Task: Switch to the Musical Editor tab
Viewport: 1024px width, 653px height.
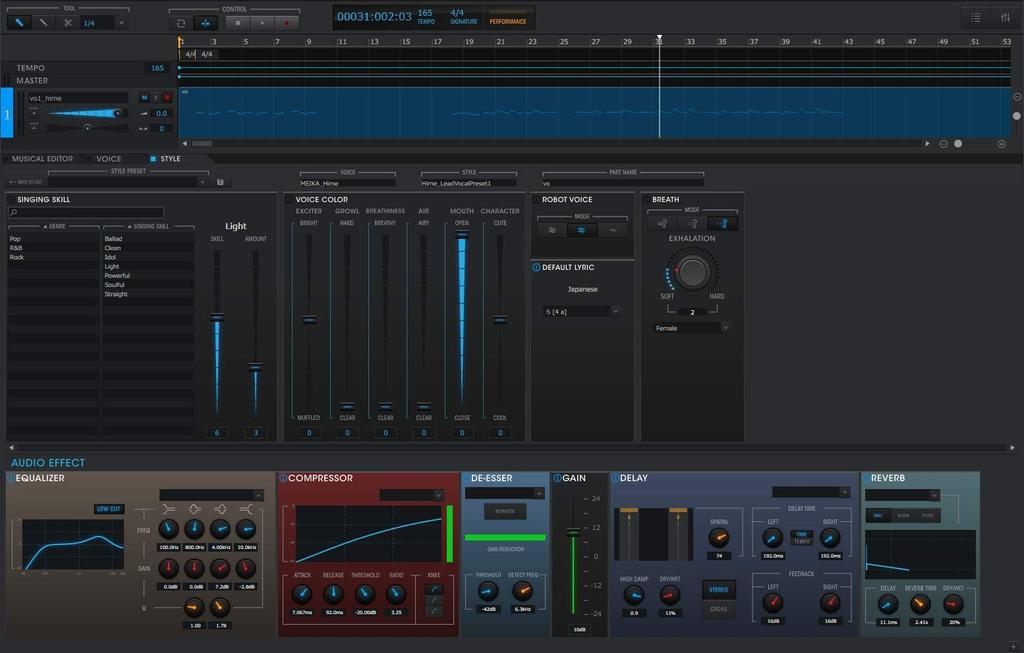Action: 42,159
